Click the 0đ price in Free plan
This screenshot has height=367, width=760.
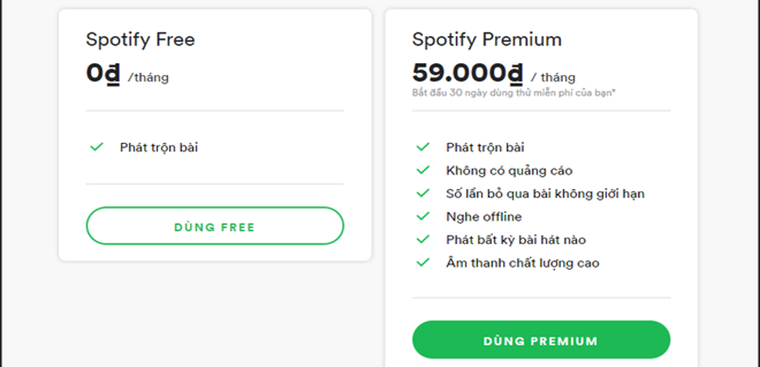coord(103,74)
